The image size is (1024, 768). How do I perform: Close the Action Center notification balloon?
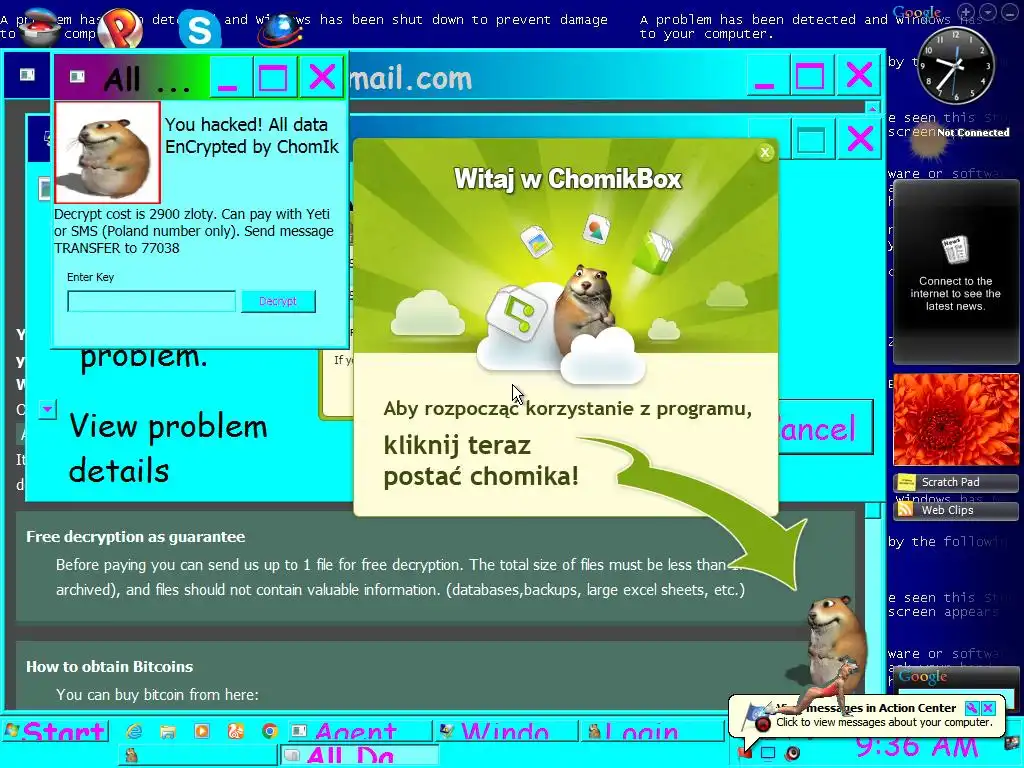pos(989,708)
